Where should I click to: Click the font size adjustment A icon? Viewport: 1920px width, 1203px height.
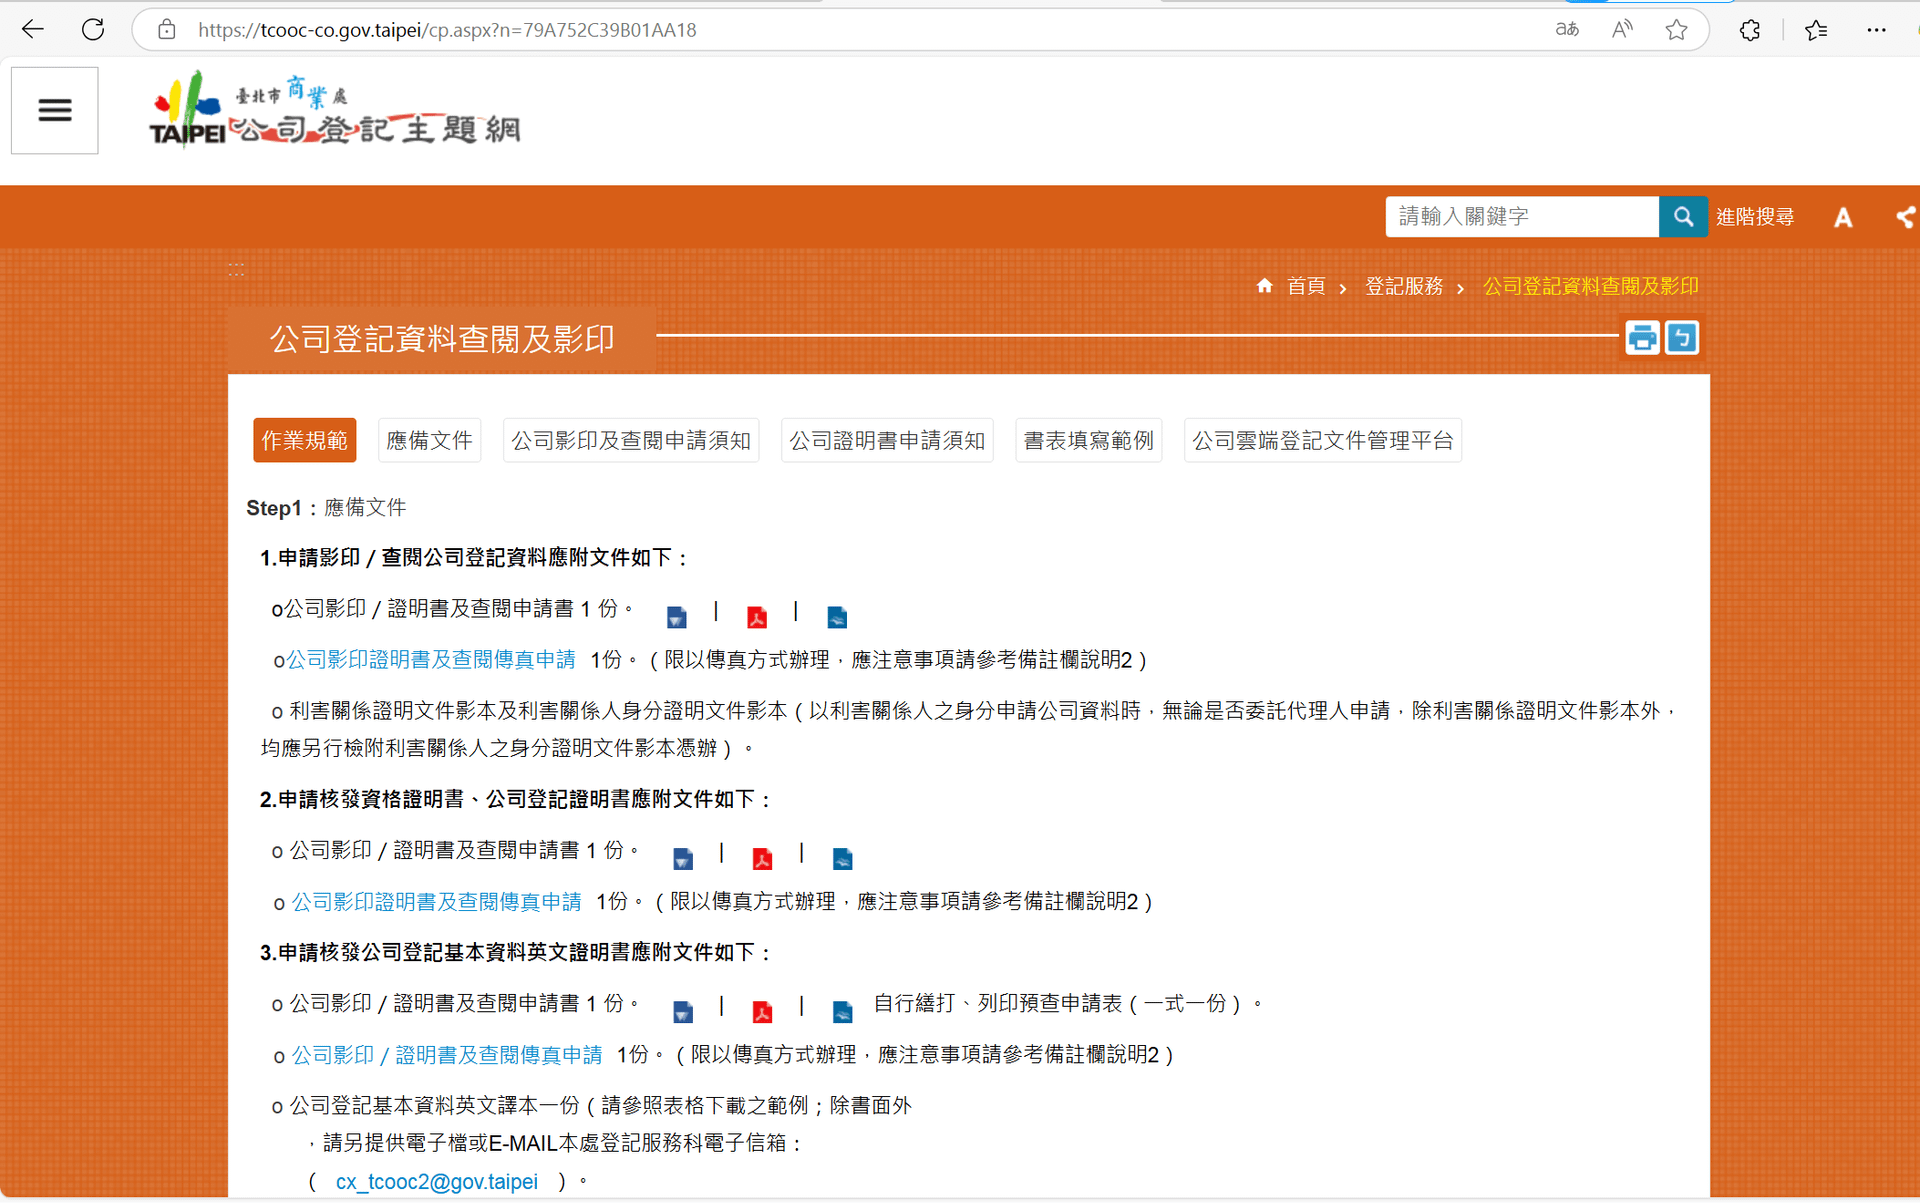(x=1843, y=217)
